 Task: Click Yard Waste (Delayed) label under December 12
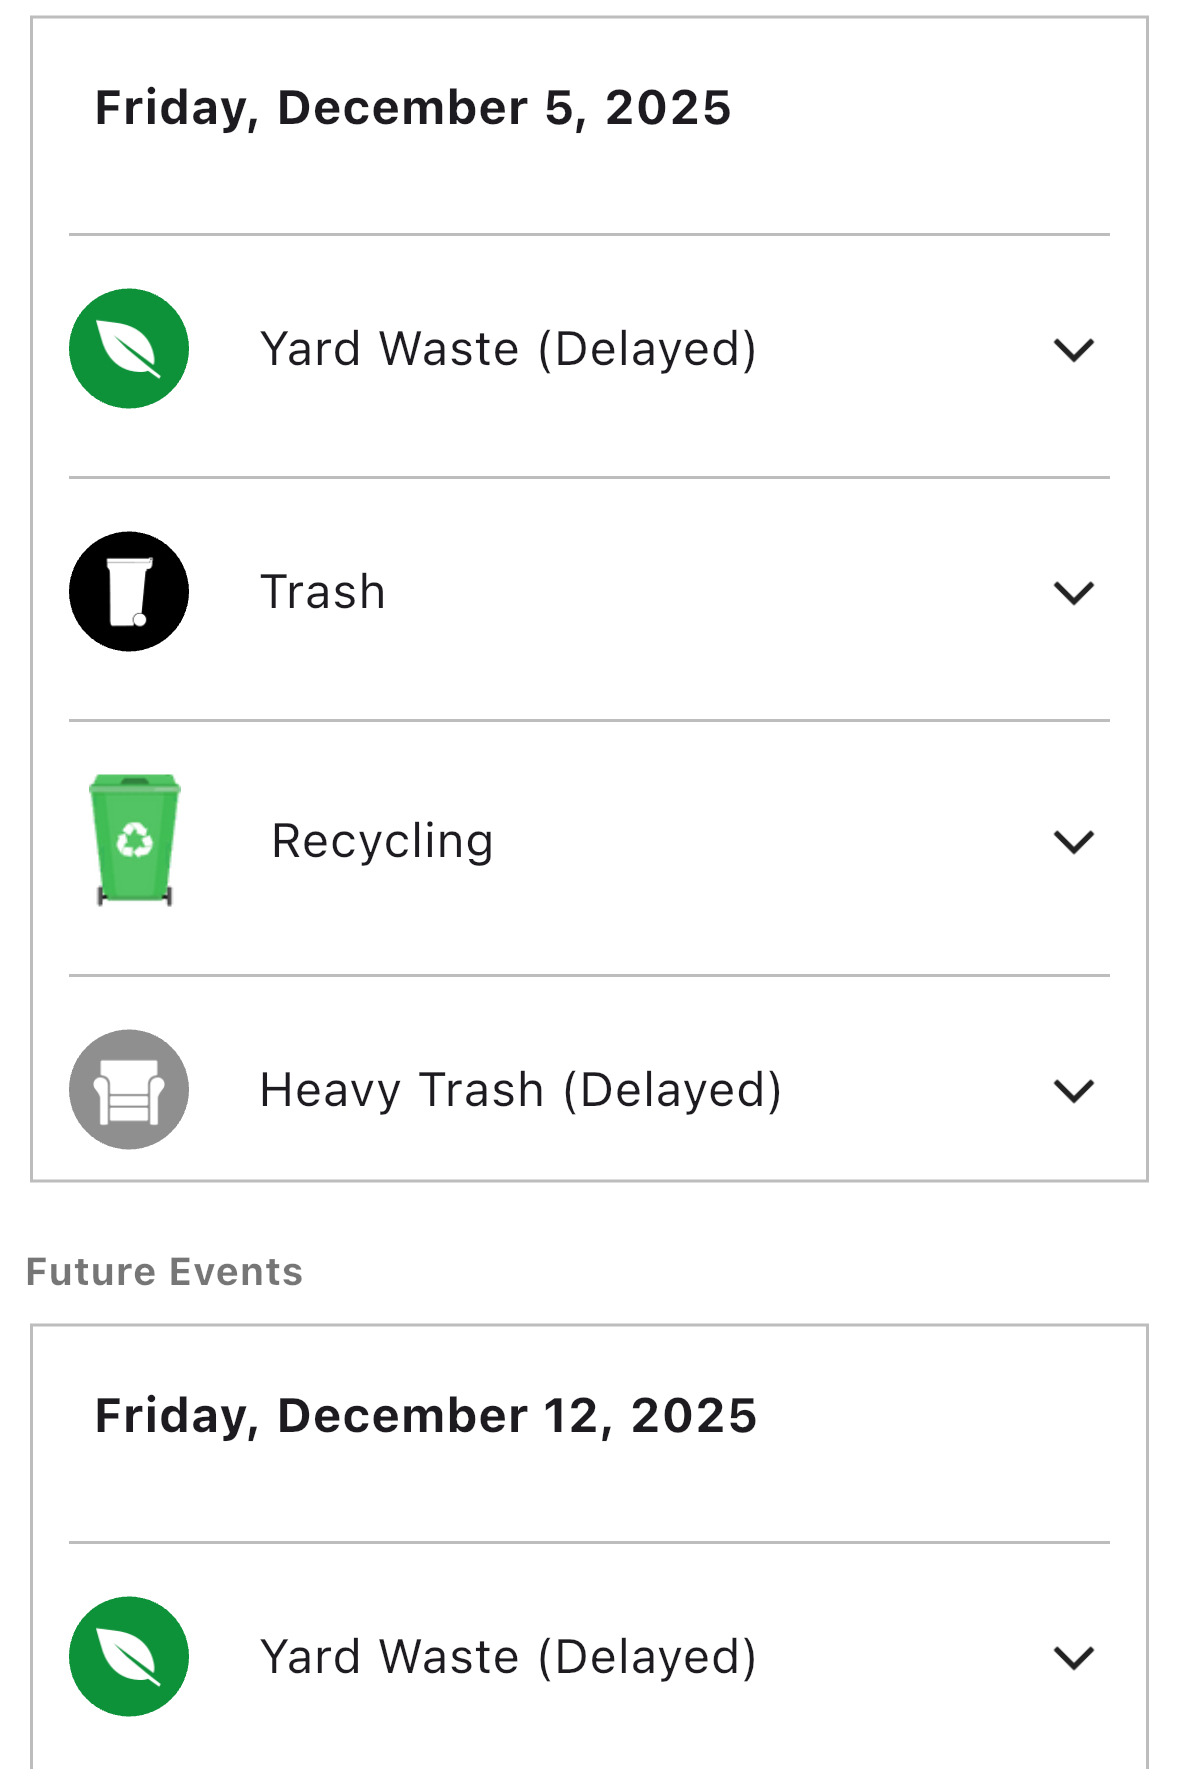coord(508,1657)
